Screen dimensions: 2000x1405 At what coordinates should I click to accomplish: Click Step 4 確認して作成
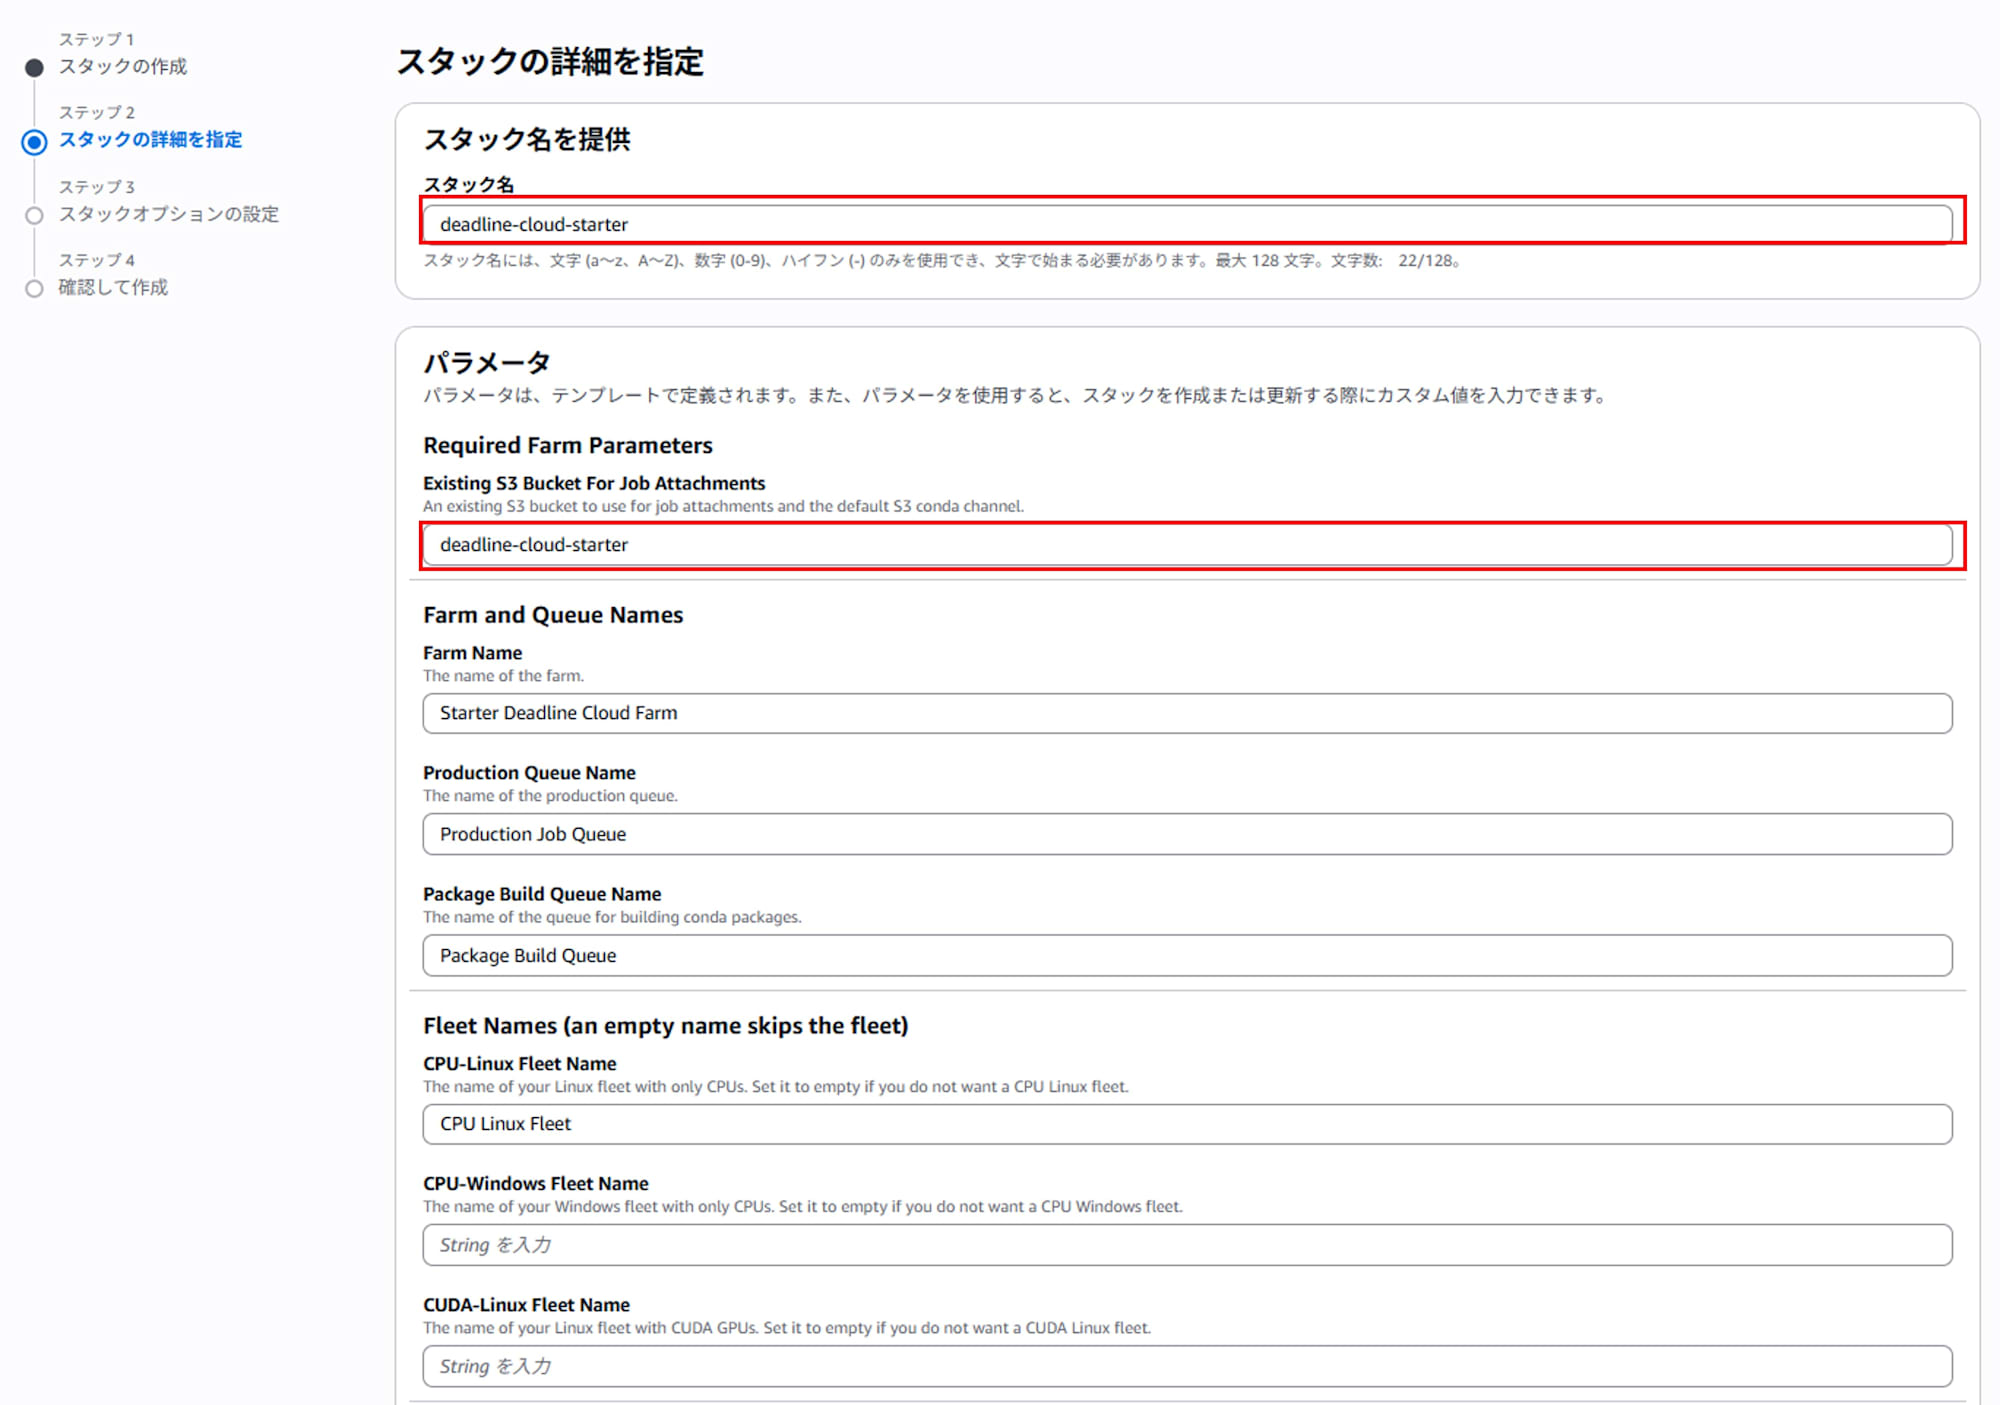113,288
